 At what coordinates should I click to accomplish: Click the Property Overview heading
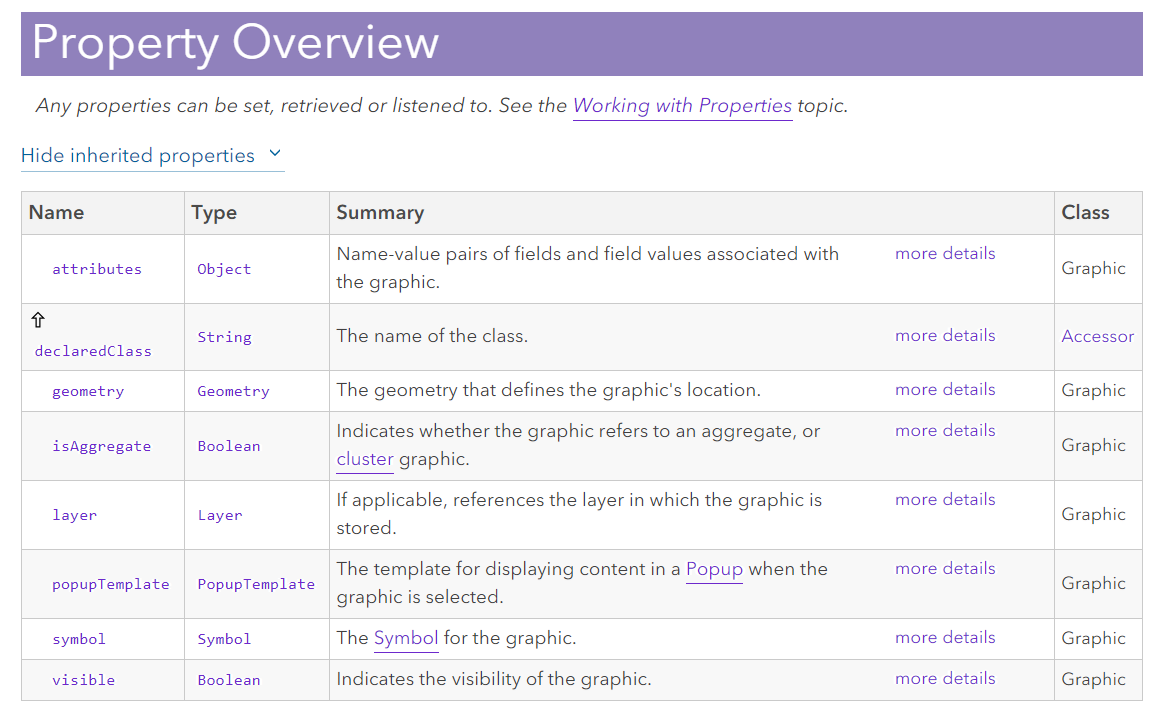pos(235,43)
